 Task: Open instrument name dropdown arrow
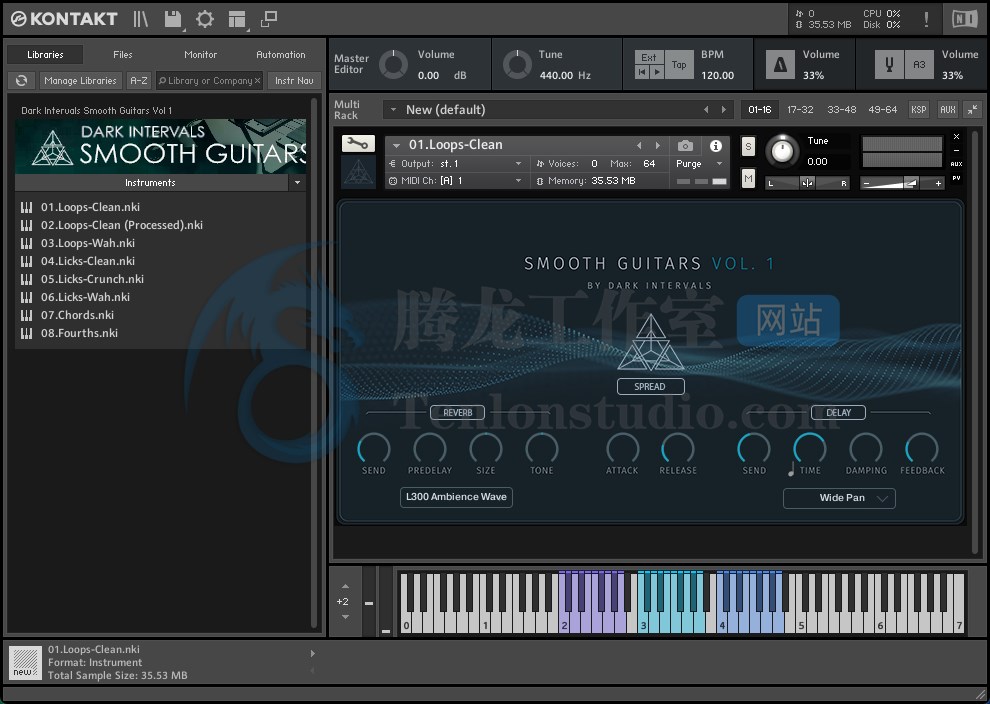coord(397,145)
